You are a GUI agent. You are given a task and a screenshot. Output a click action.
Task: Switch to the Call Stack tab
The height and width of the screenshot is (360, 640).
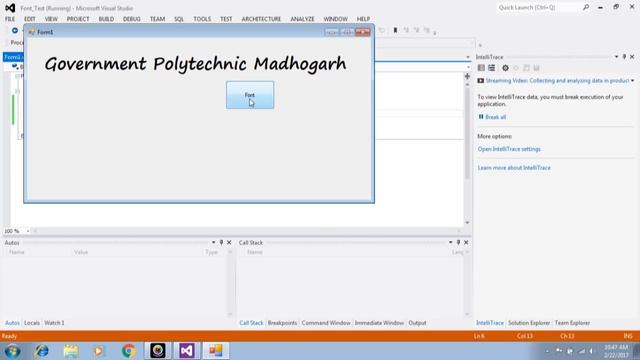[x=251, y=323]
